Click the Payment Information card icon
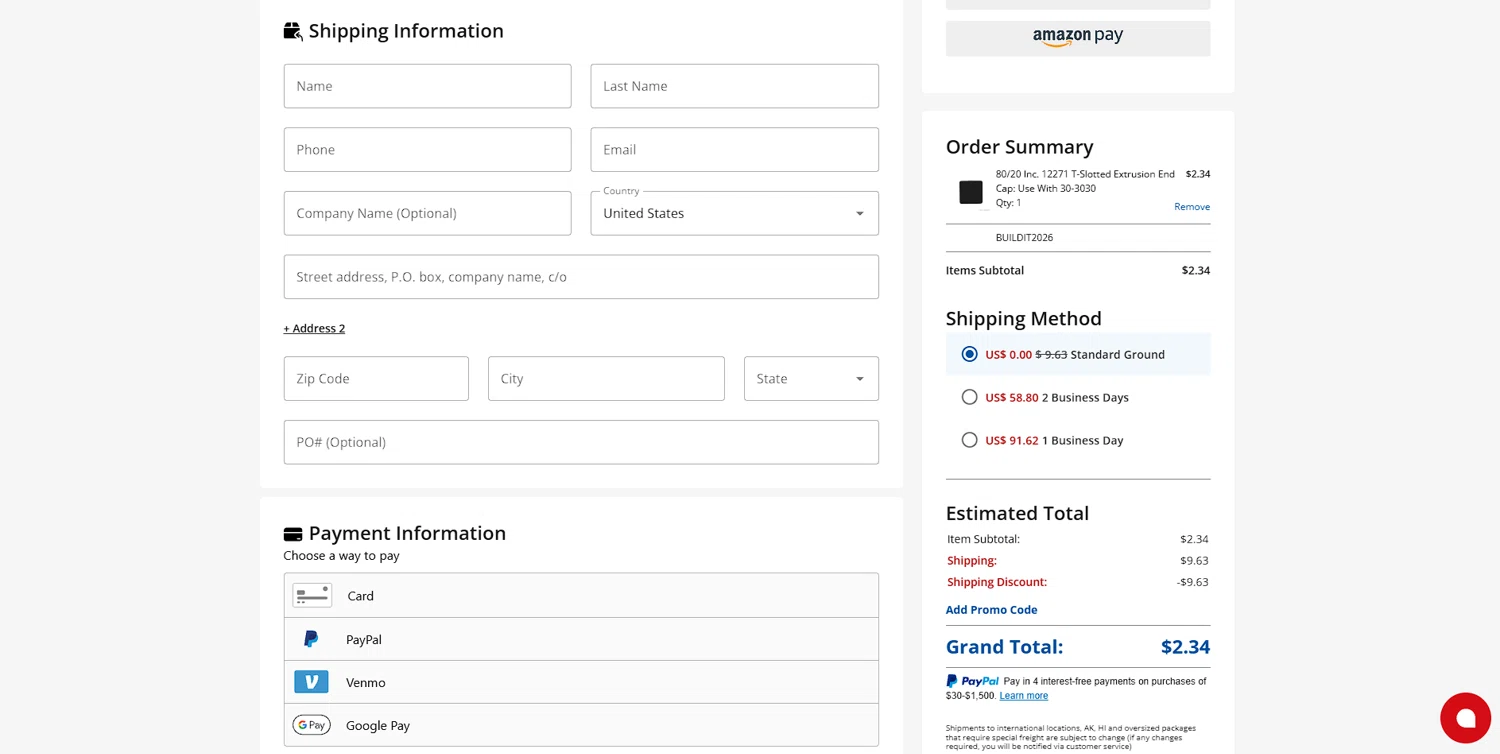 pyautogui.click(x=293, y=534)
